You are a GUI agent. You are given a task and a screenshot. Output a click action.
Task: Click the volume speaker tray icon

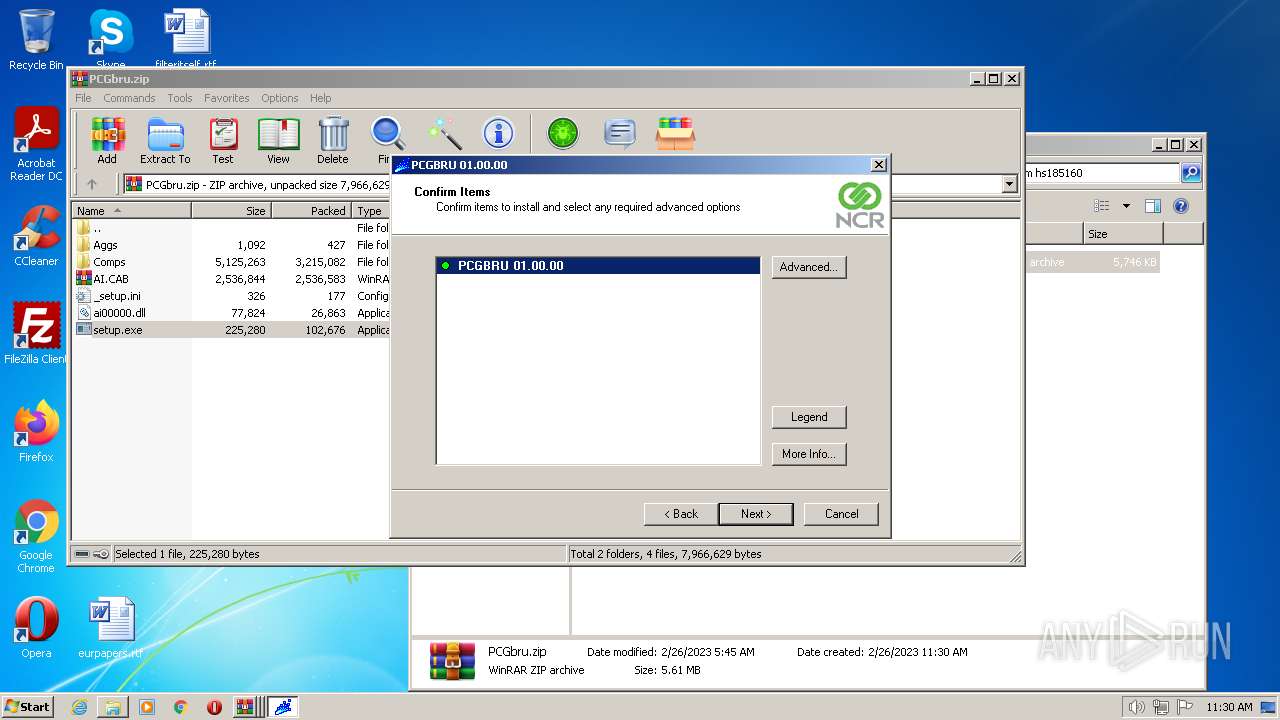pos(1137,707)
